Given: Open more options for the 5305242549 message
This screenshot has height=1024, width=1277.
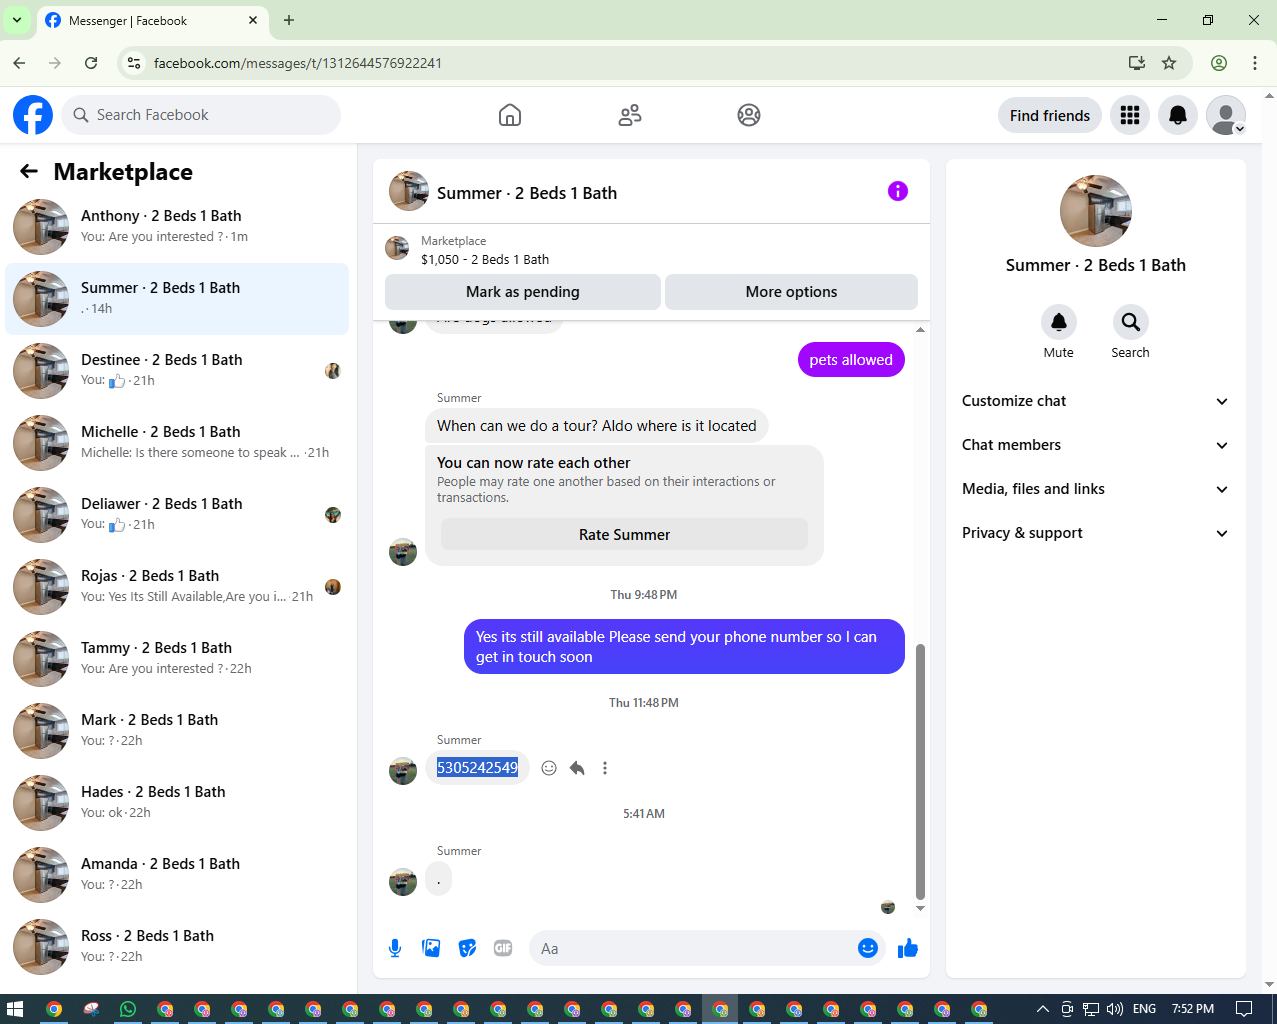Looking at the screenshot, I should coord(605,768).
